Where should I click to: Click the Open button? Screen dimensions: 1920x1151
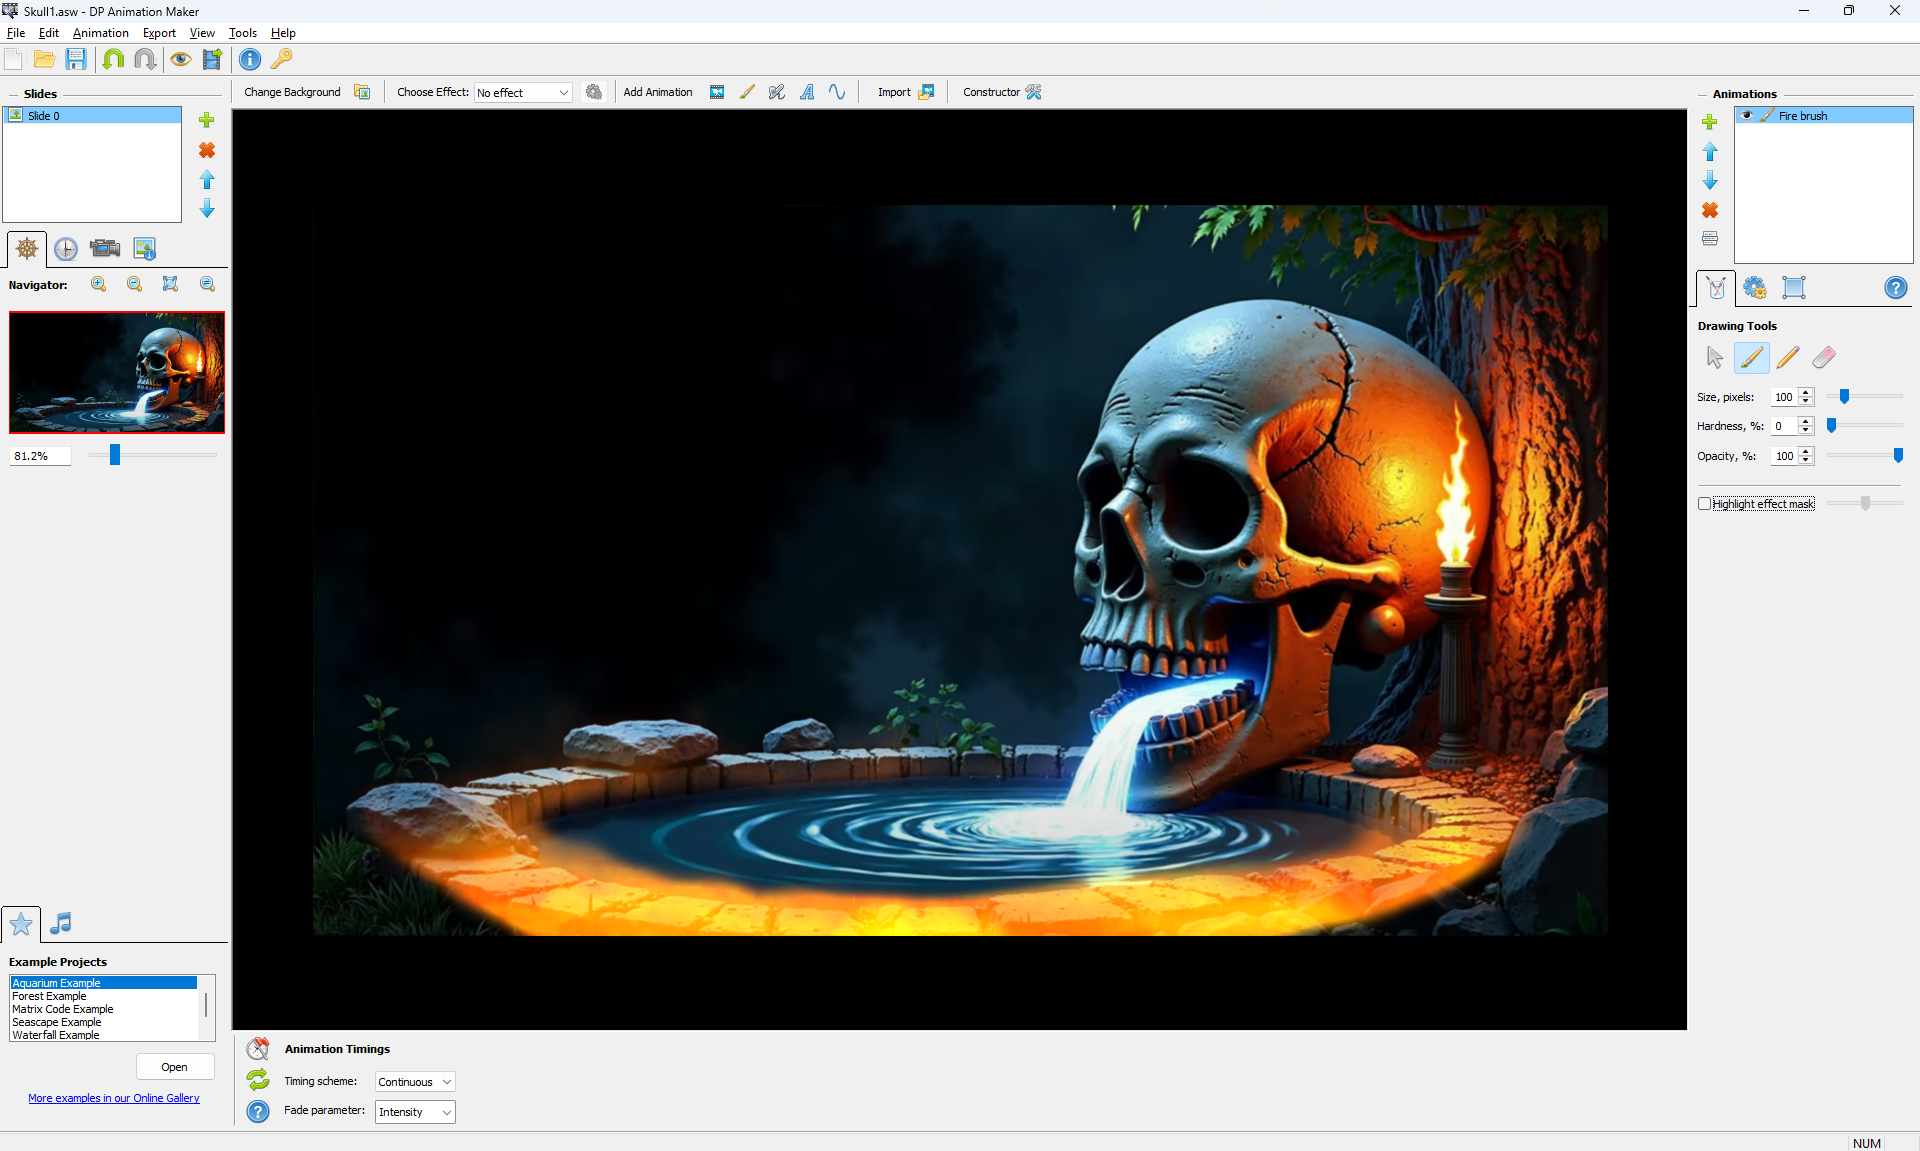coord(174,1067)
